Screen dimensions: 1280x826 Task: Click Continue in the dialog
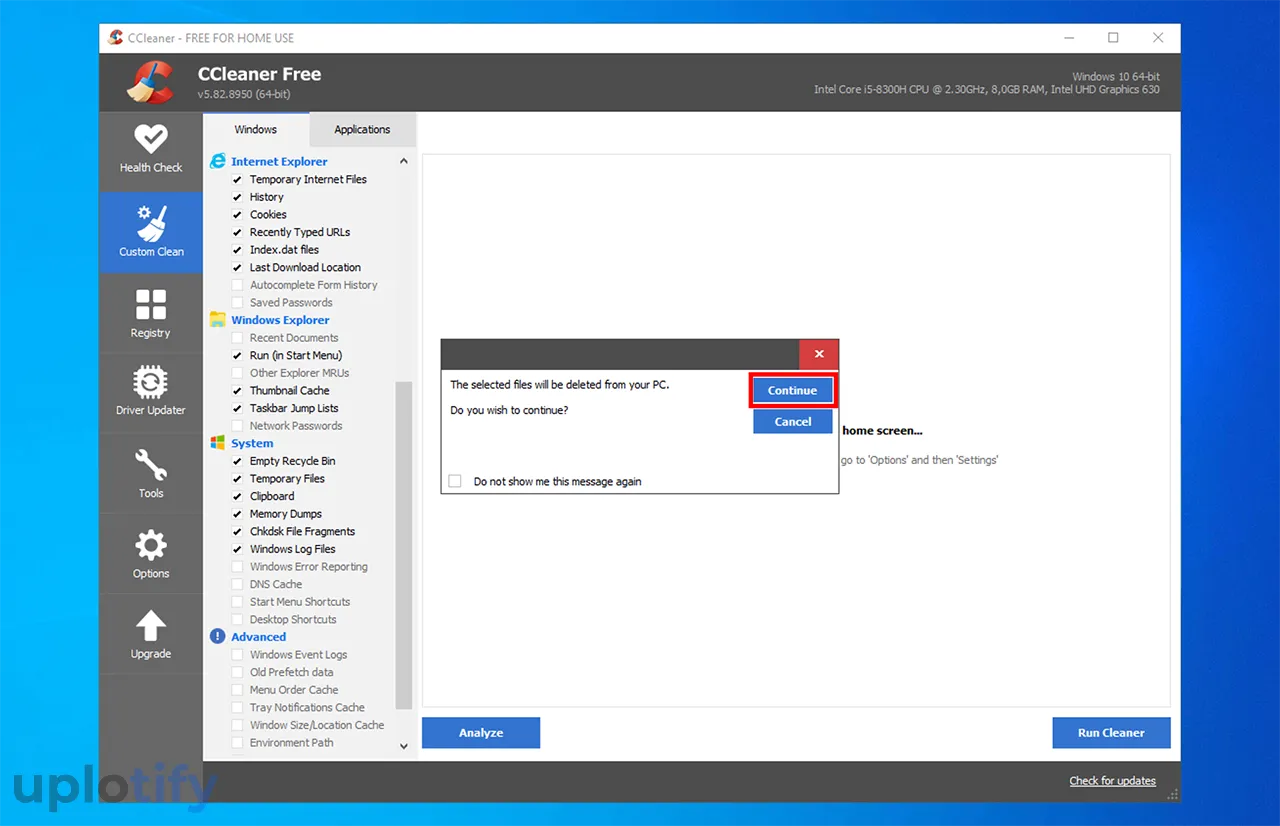click(793, 390)
